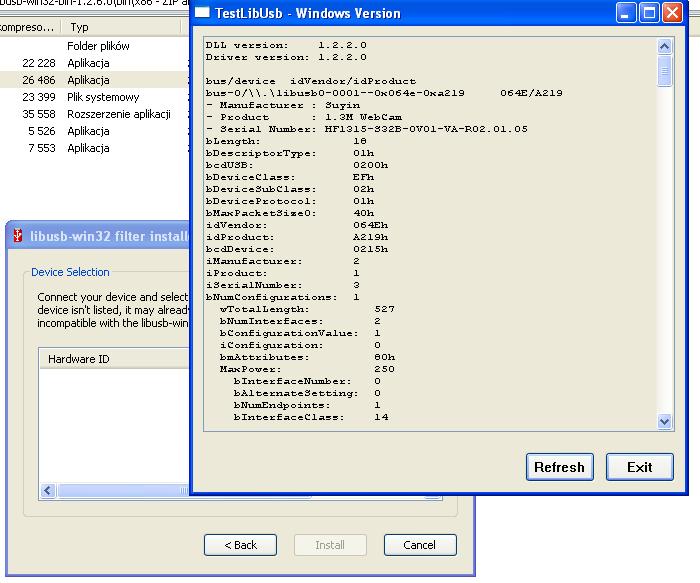This screenshot has height=583, width=700.
Task: Select the Plik systemowy row
Action: point(94,97)
